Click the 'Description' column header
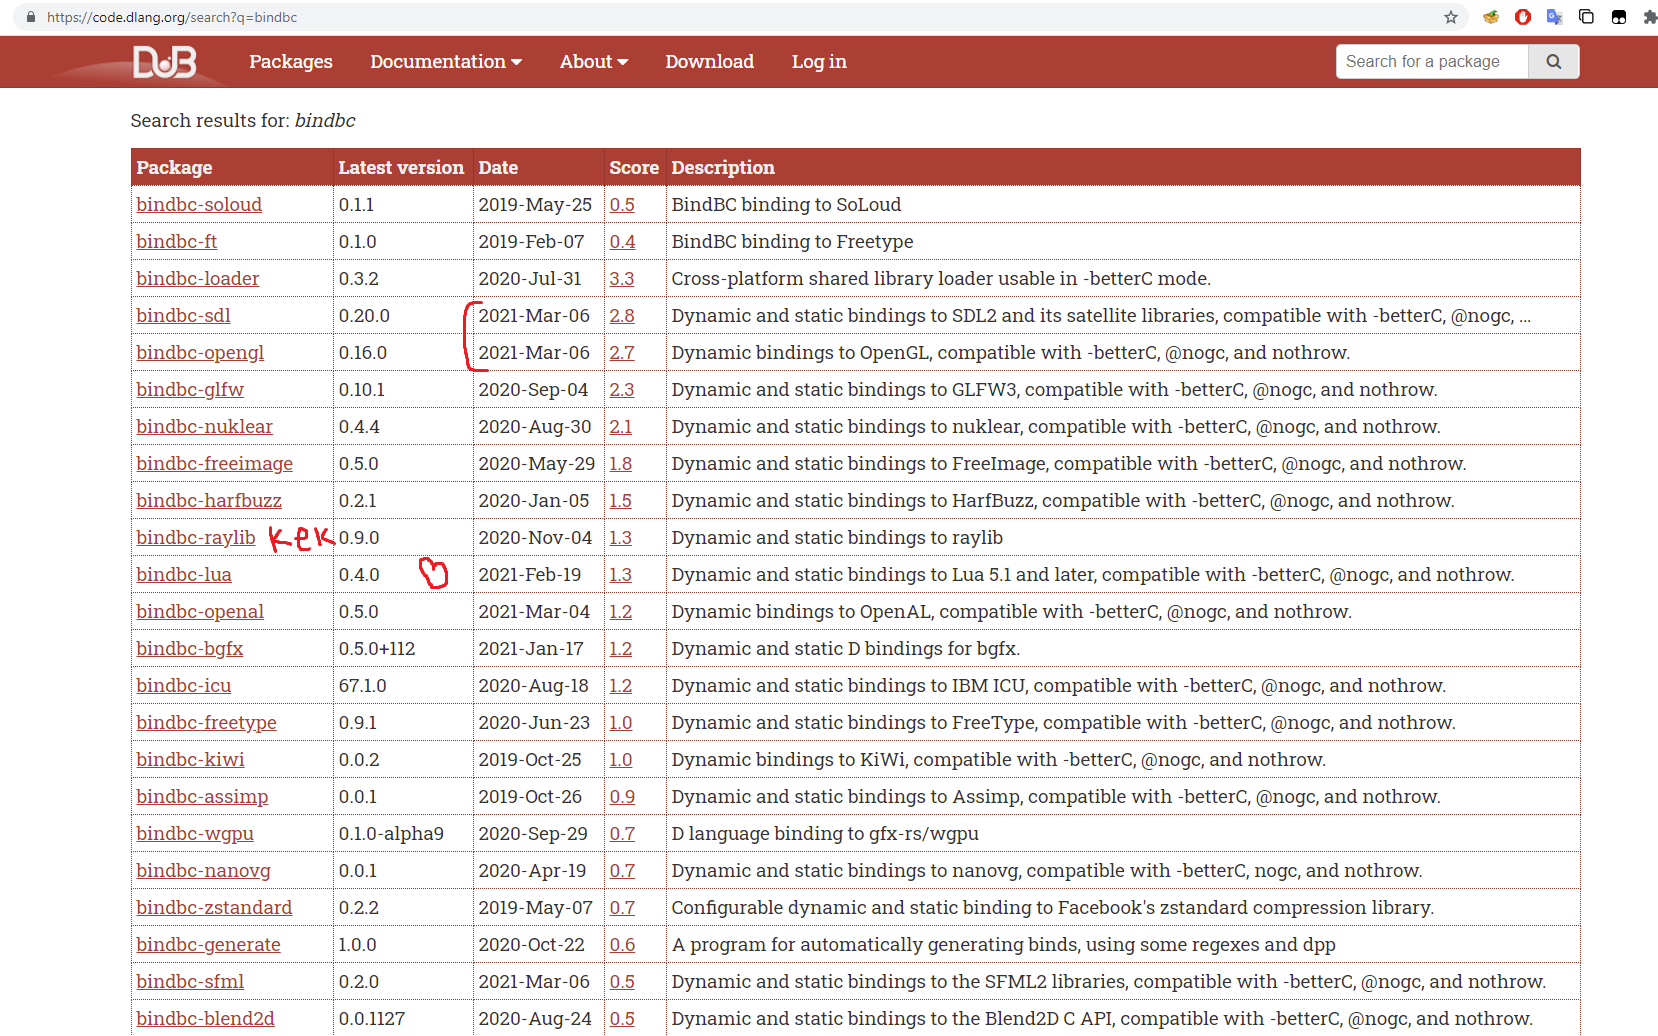Viewport: 1658px width, 1036px height. 723,168
